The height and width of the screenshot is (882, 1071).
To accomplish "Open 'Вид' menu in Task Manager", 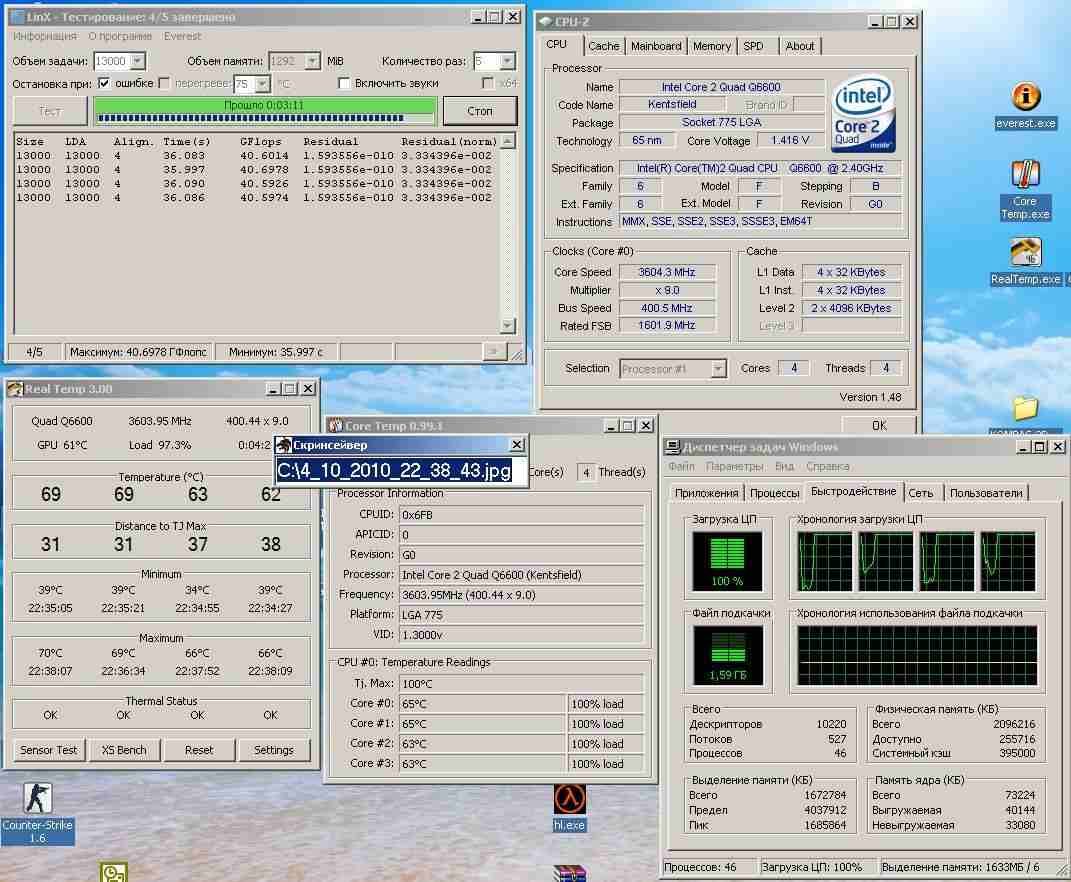I will tap(784, 466).
